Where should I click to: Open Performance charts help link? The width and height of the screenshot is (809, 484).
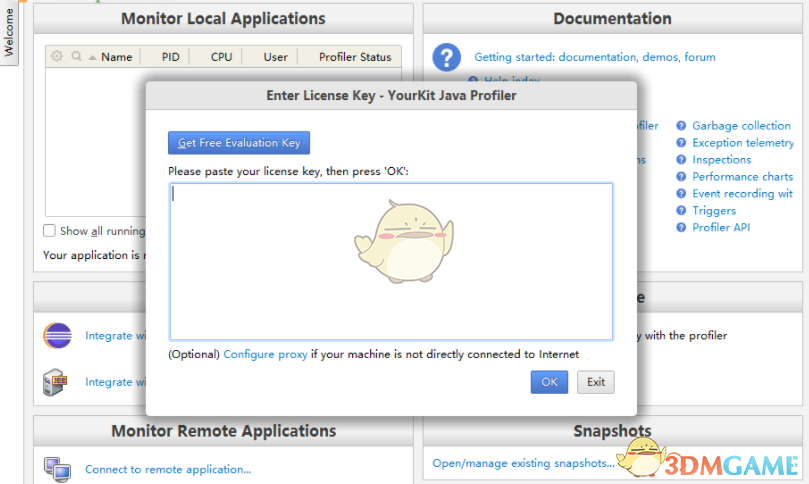point(742,177)
